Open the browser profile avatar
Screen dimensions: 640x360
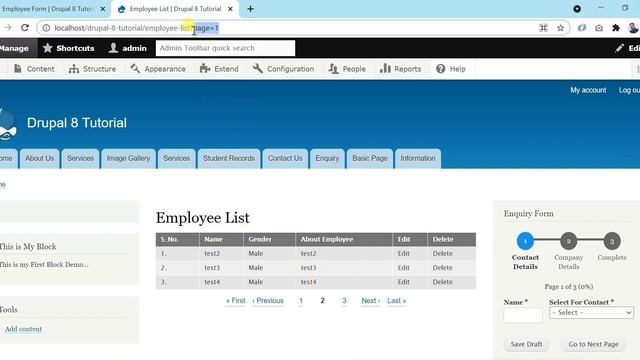click(633, 28)
